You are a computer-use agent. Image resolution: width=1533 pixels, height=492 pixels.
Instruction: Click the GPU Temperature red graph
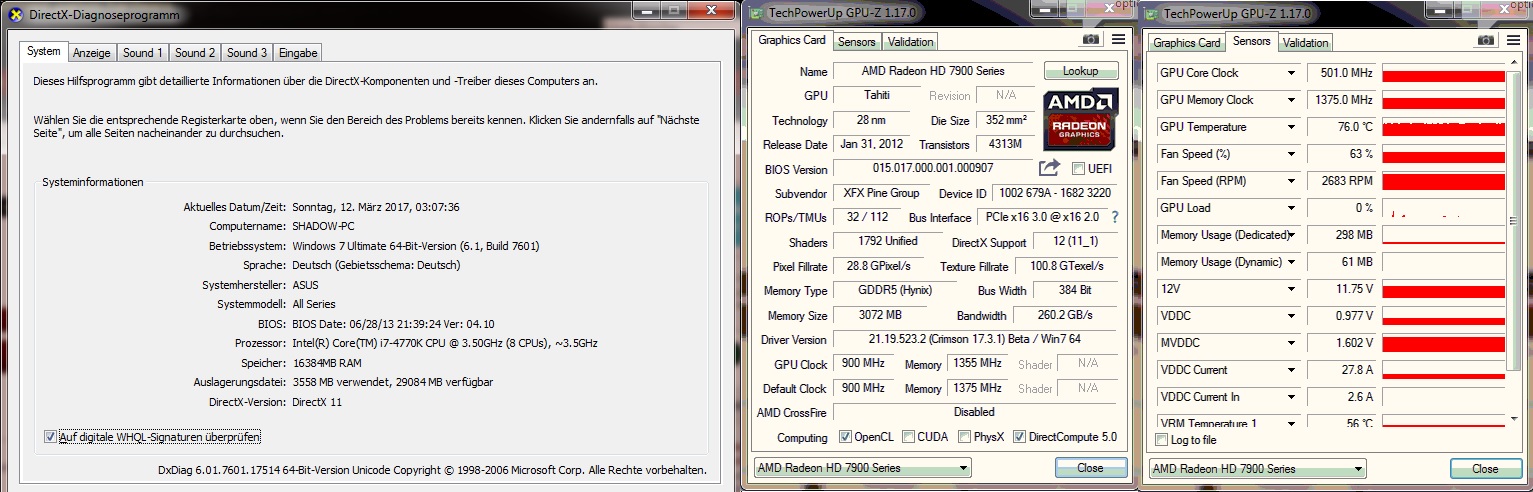pyautogui.click(x=1443, y=127)
